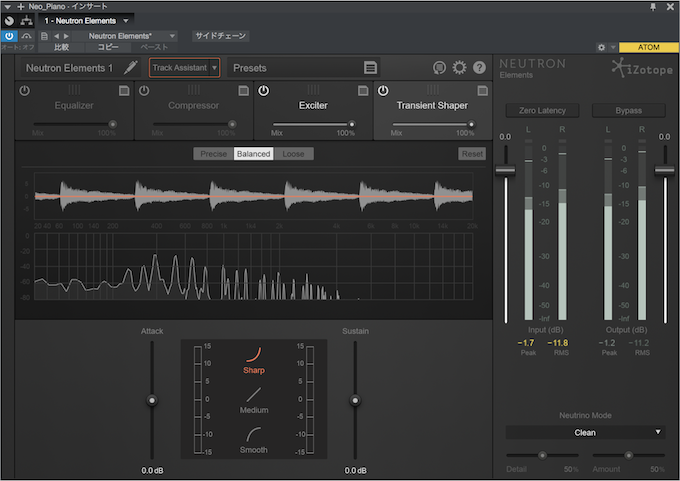This screenshot has width=680, height=481.
Task: Click the iZotope logo
Action: tap(642, 69)
